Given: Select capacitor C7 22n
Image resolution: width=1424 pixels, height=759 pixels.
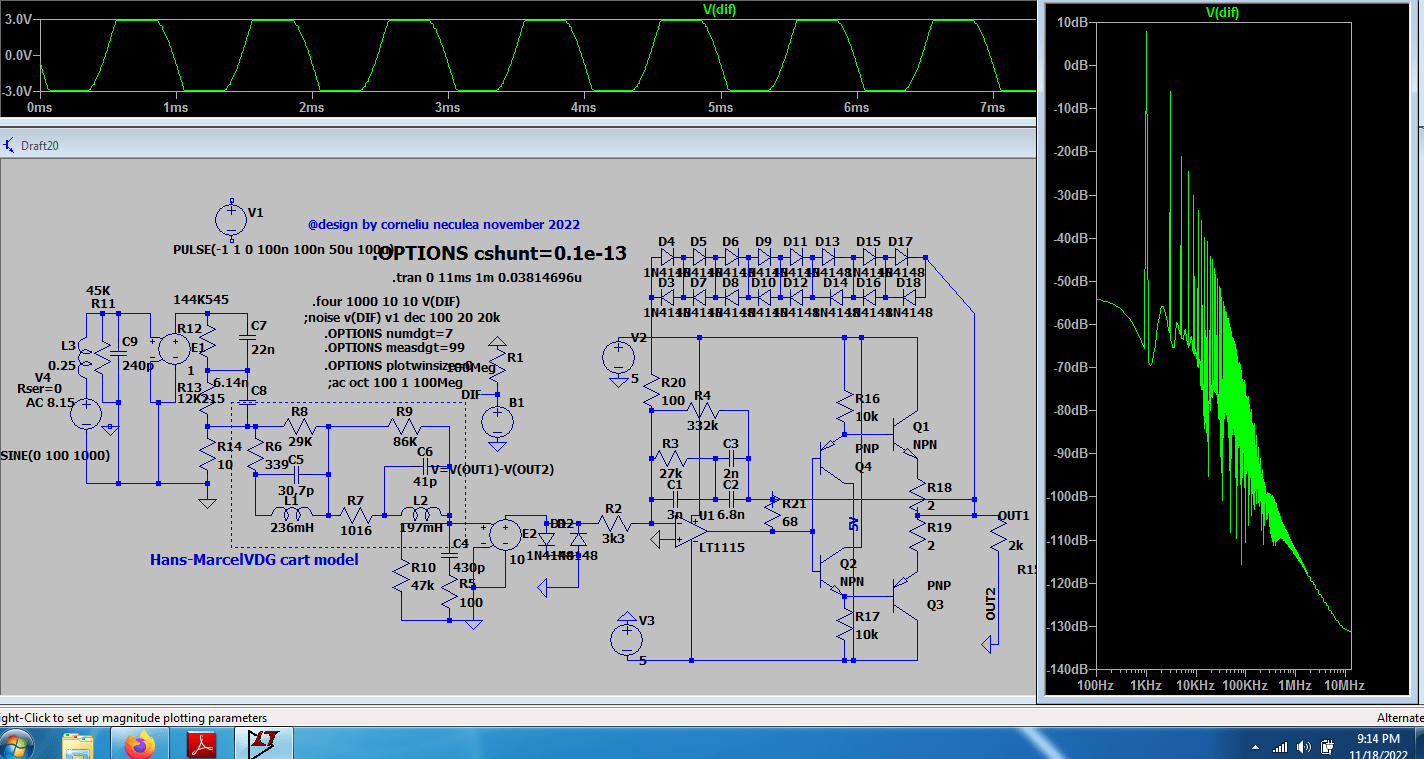Looking at the screenshot, I should tap(247, 339).
